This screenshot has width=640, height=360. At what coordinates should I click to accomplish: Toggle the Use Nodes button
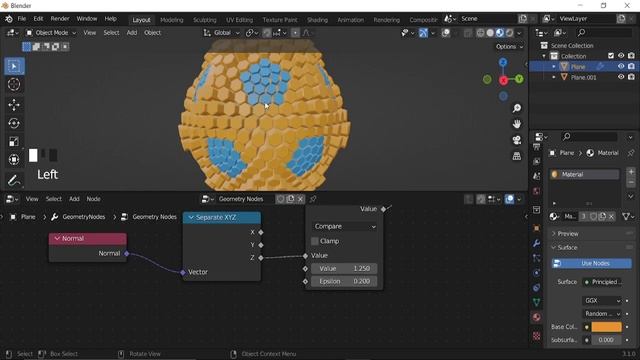point(591,263)
